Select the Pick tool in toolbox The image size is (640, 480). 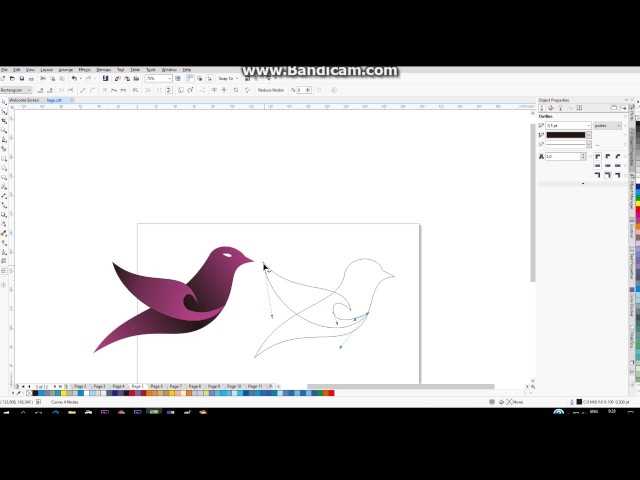pos(4,102)
